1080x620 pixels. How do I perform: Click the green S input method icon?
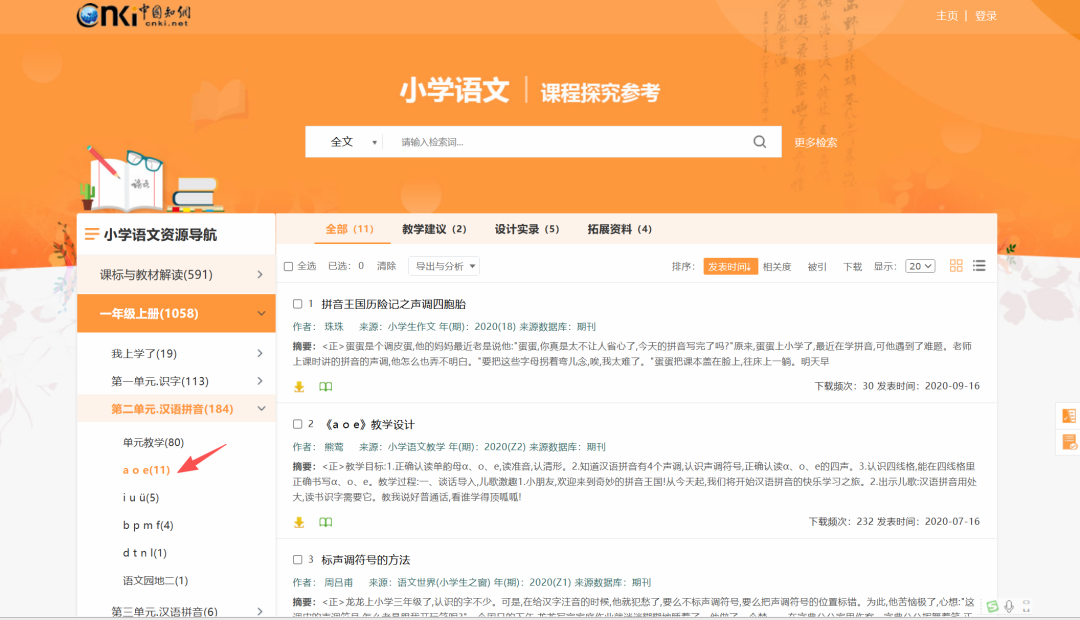992,606
